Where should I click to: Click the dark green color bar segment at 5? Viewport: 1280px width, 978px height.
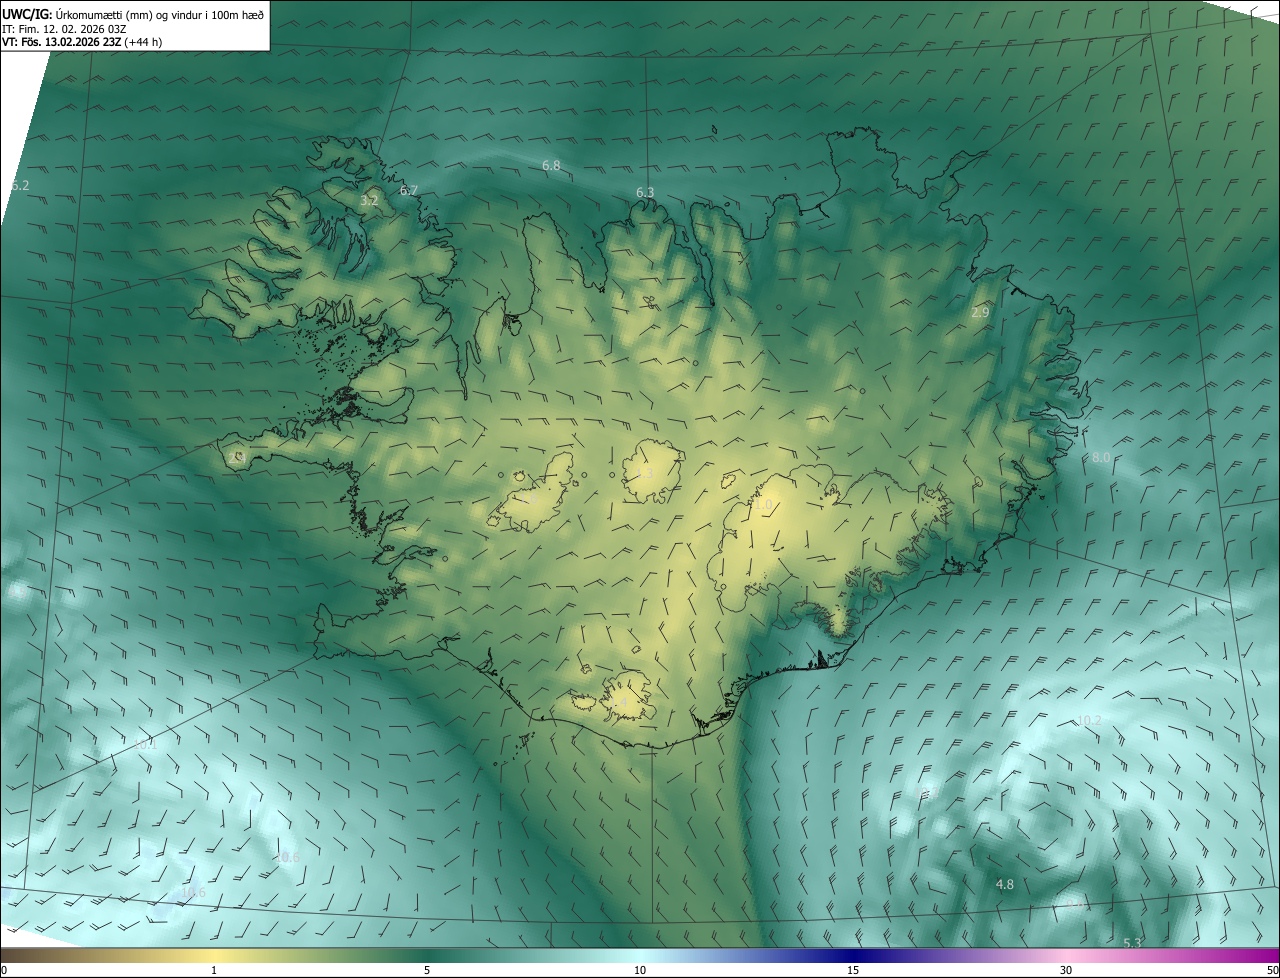tap(427, 955)
